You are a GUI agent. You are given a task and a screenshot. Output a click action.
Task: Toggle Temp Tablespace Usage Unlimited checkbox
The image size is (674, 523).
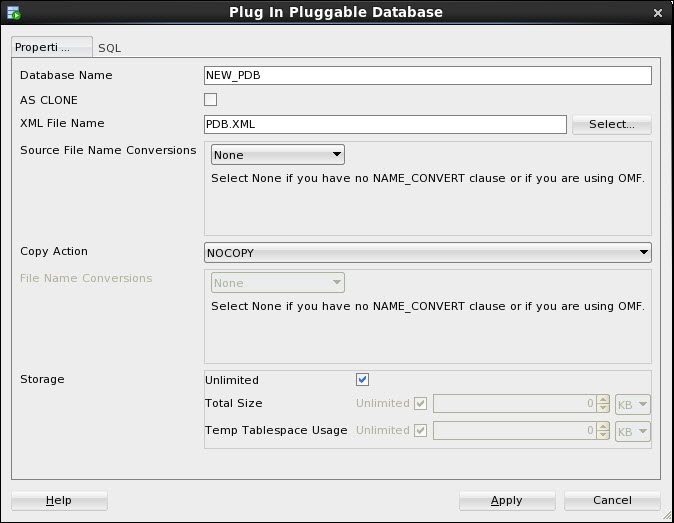[420, 431]
